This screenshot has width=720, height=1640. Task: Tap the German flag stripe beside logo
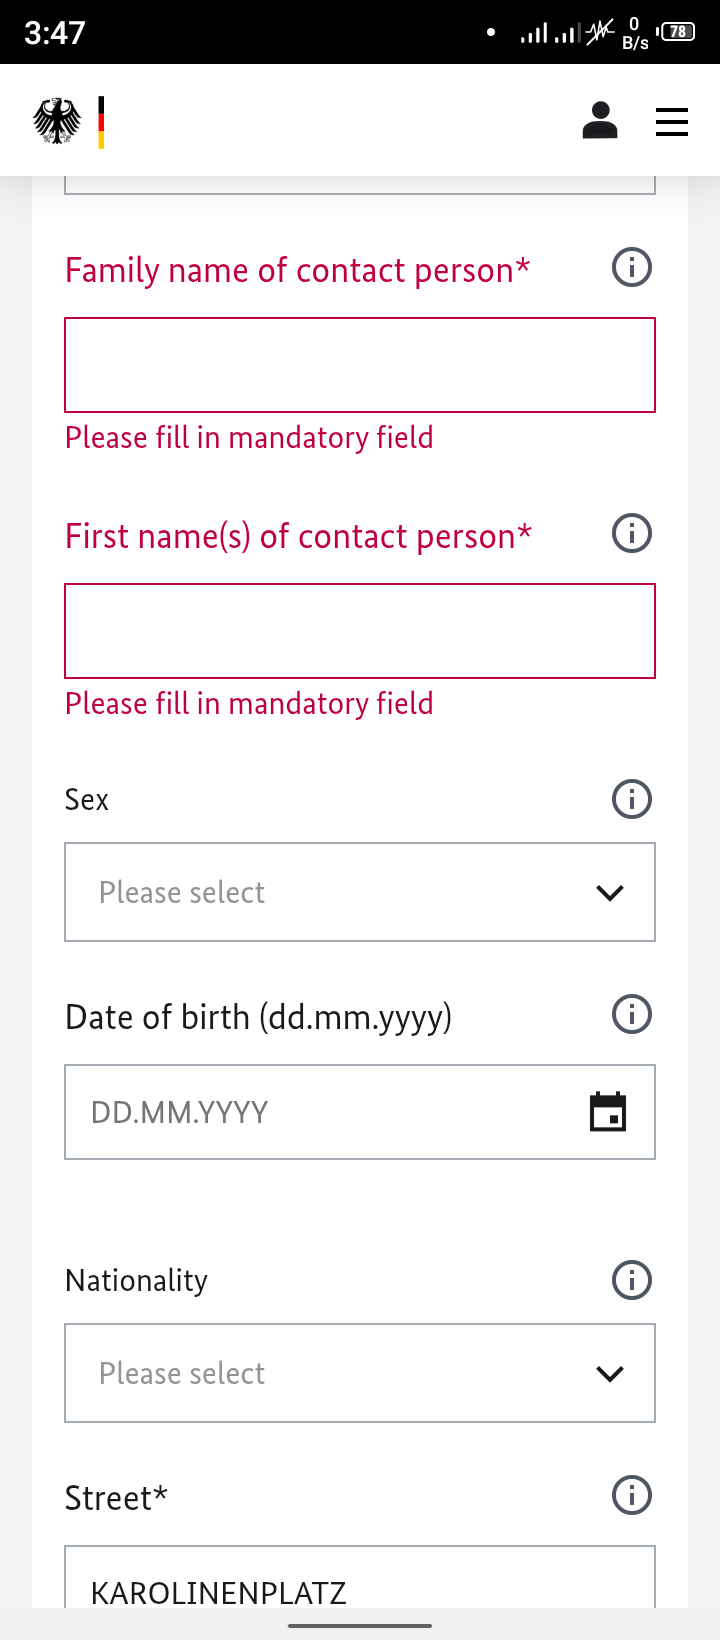coord(101,122)
